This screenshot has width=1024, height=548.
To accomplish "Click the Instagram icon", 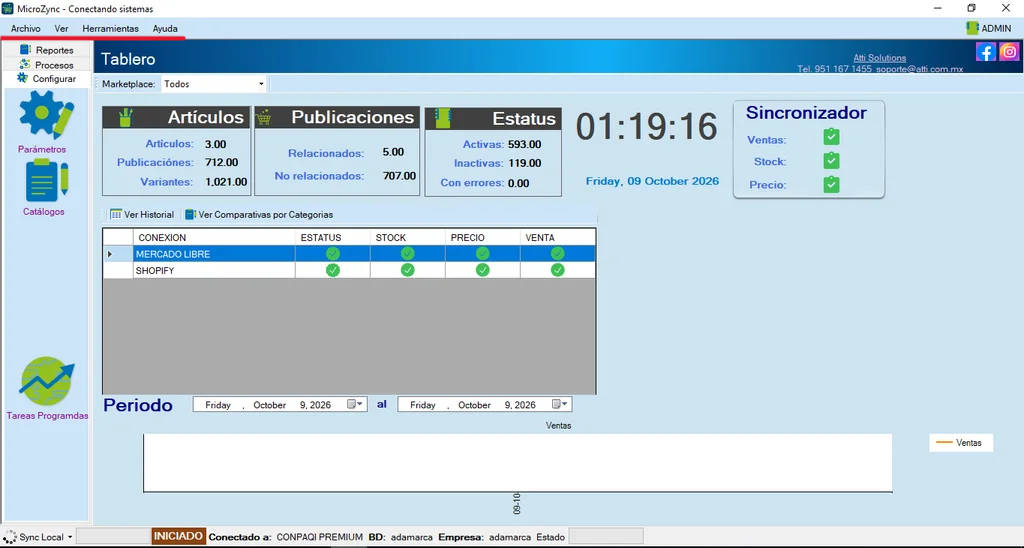I will 1008,52.
